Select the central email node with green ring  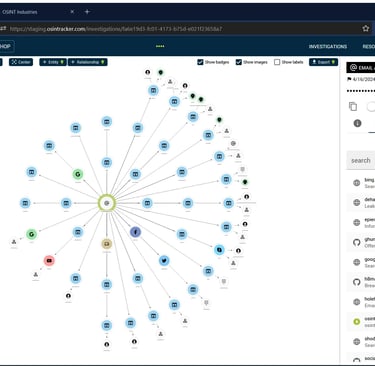point(107,203)
